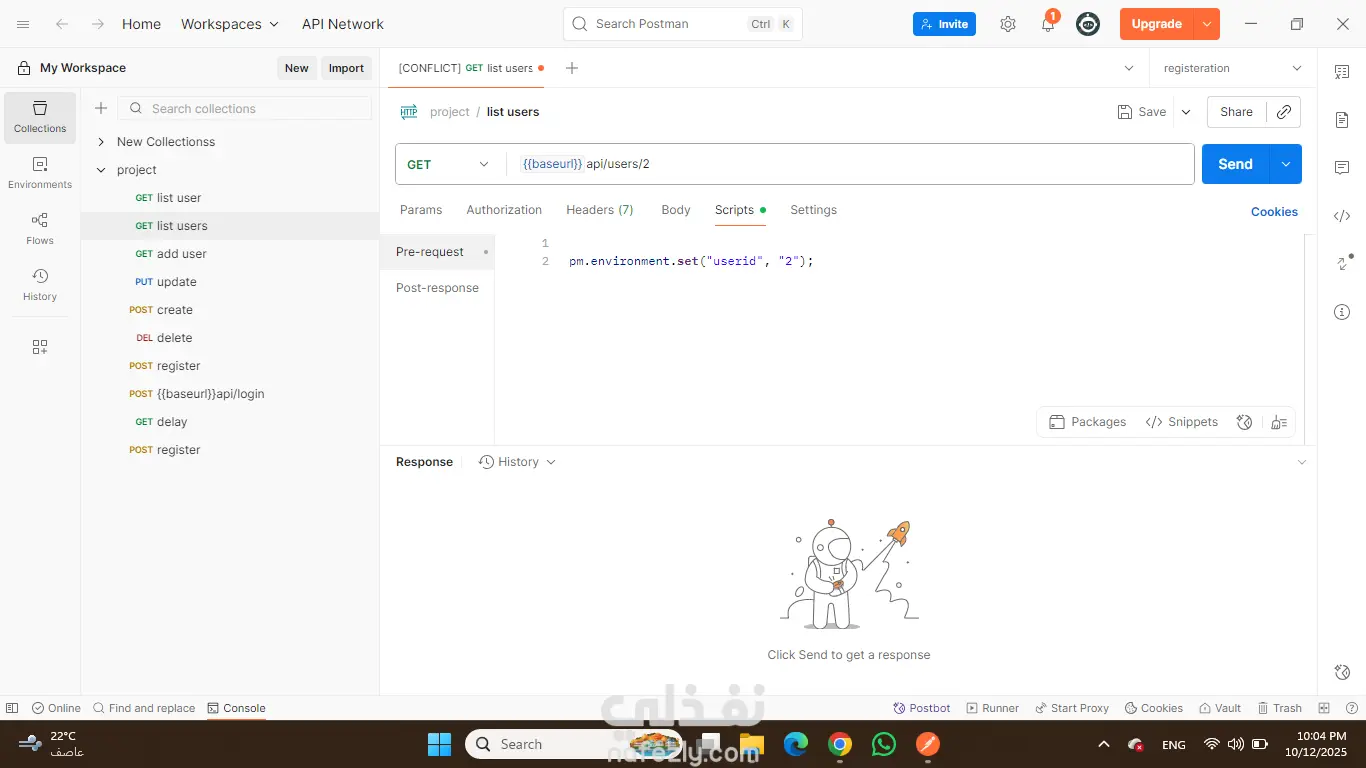Click the request URL field
The image size is (1366, 768).
point(850,164)
